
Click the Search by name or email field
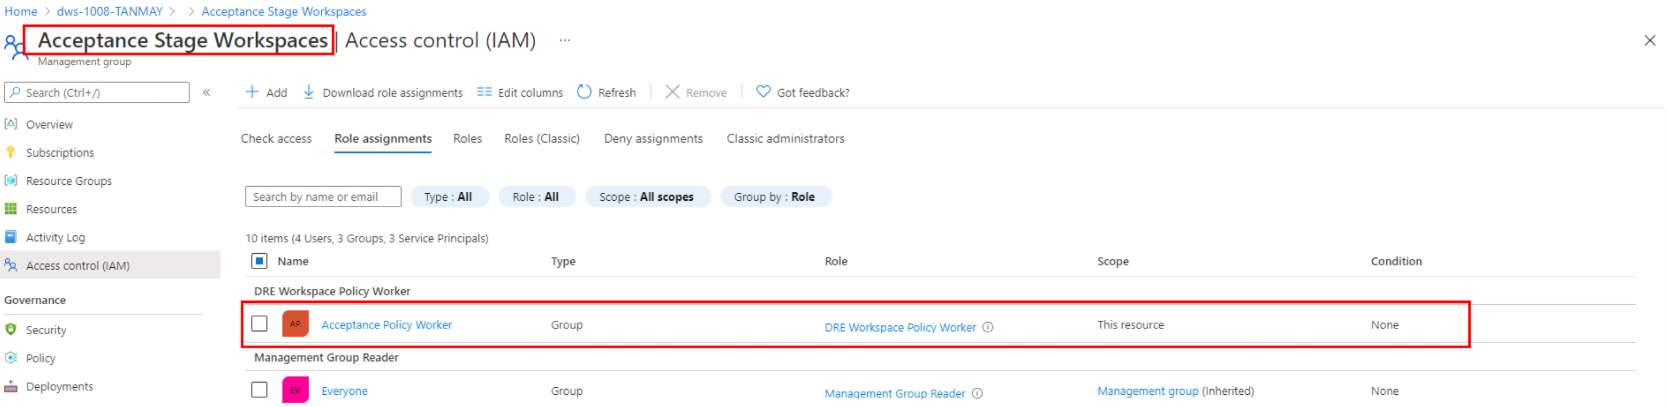(323, 197)
